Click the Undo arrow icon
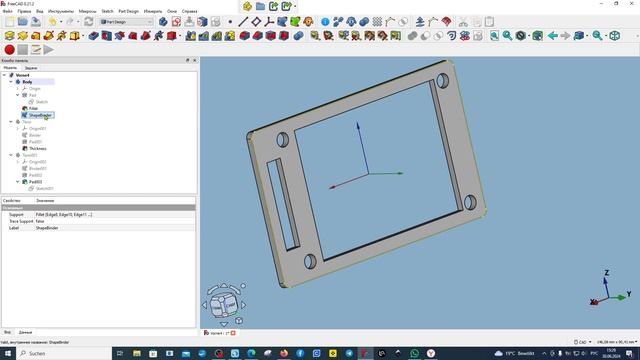The image size is (640, 360). 52,22
